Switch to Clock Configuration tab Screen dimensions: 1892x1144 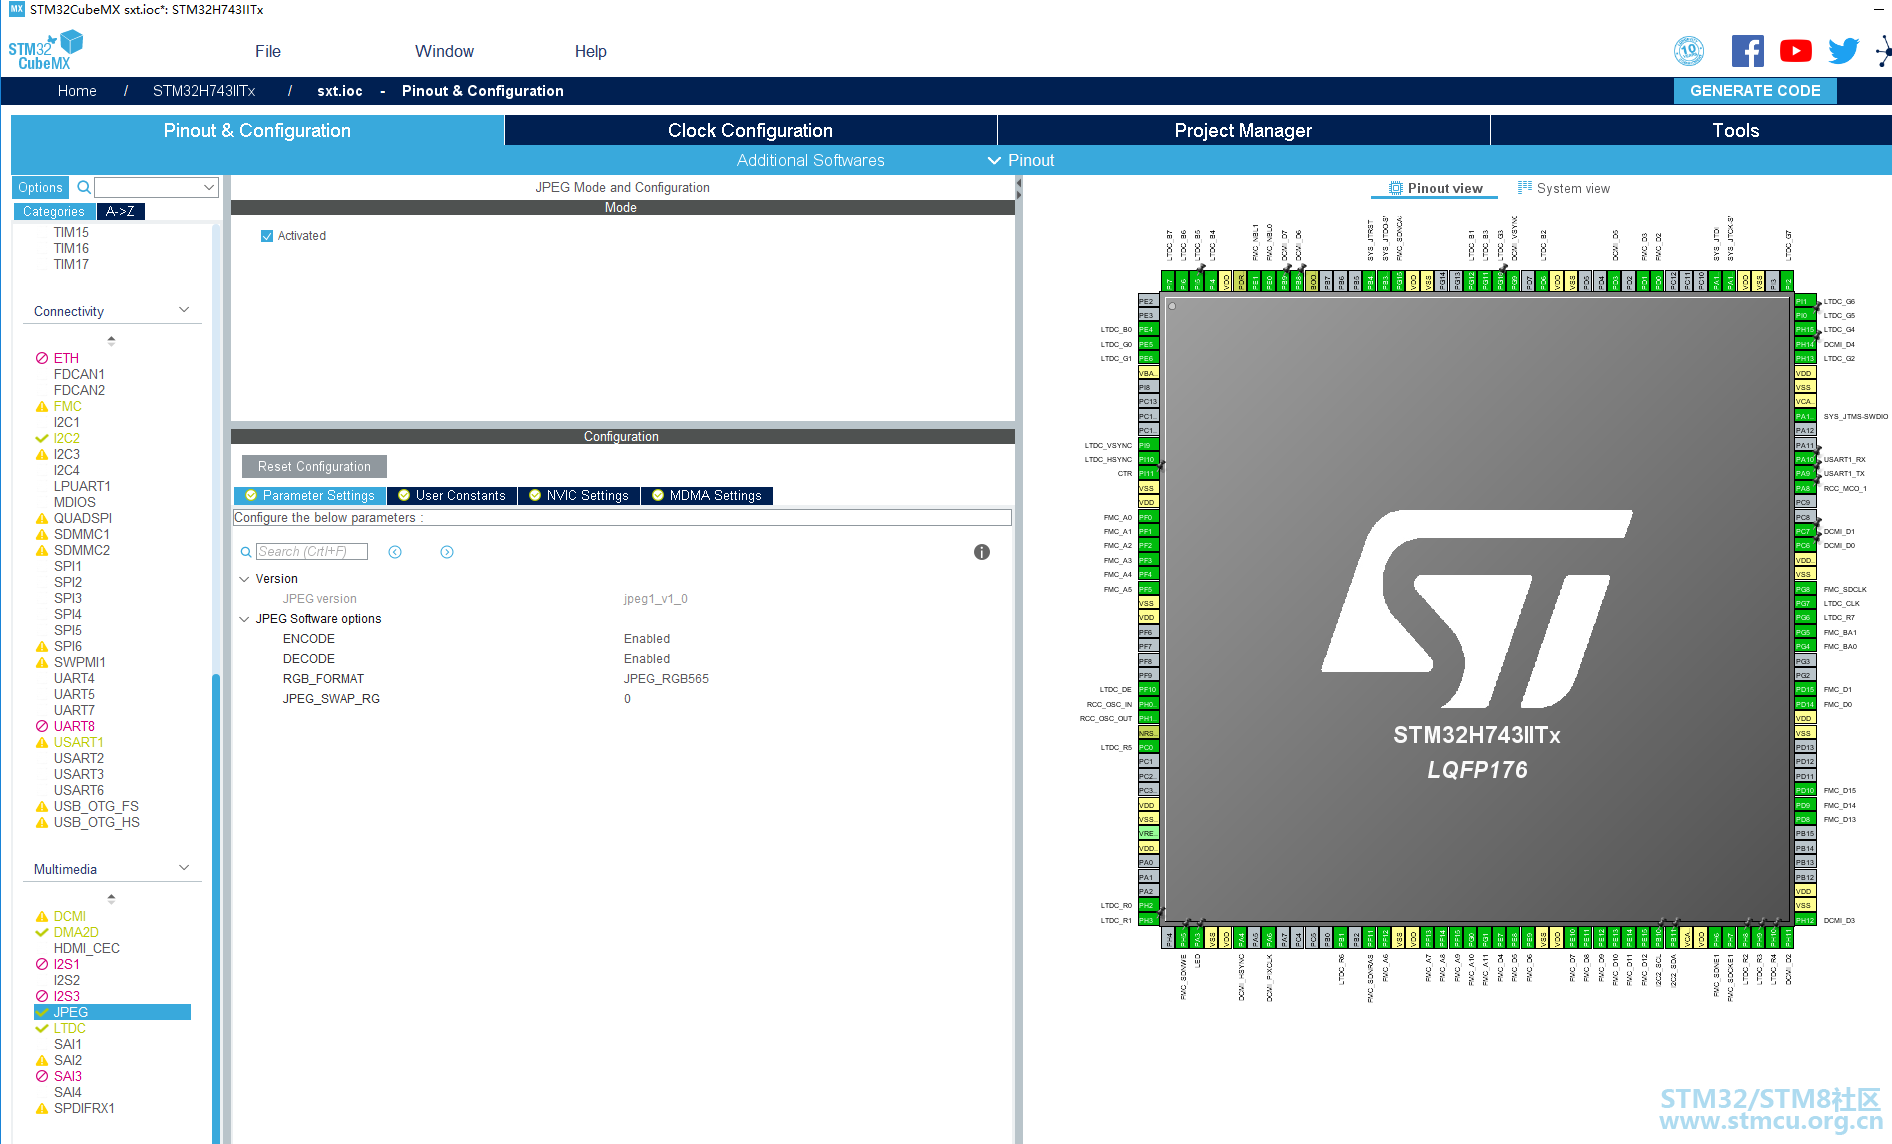point(750,130)
